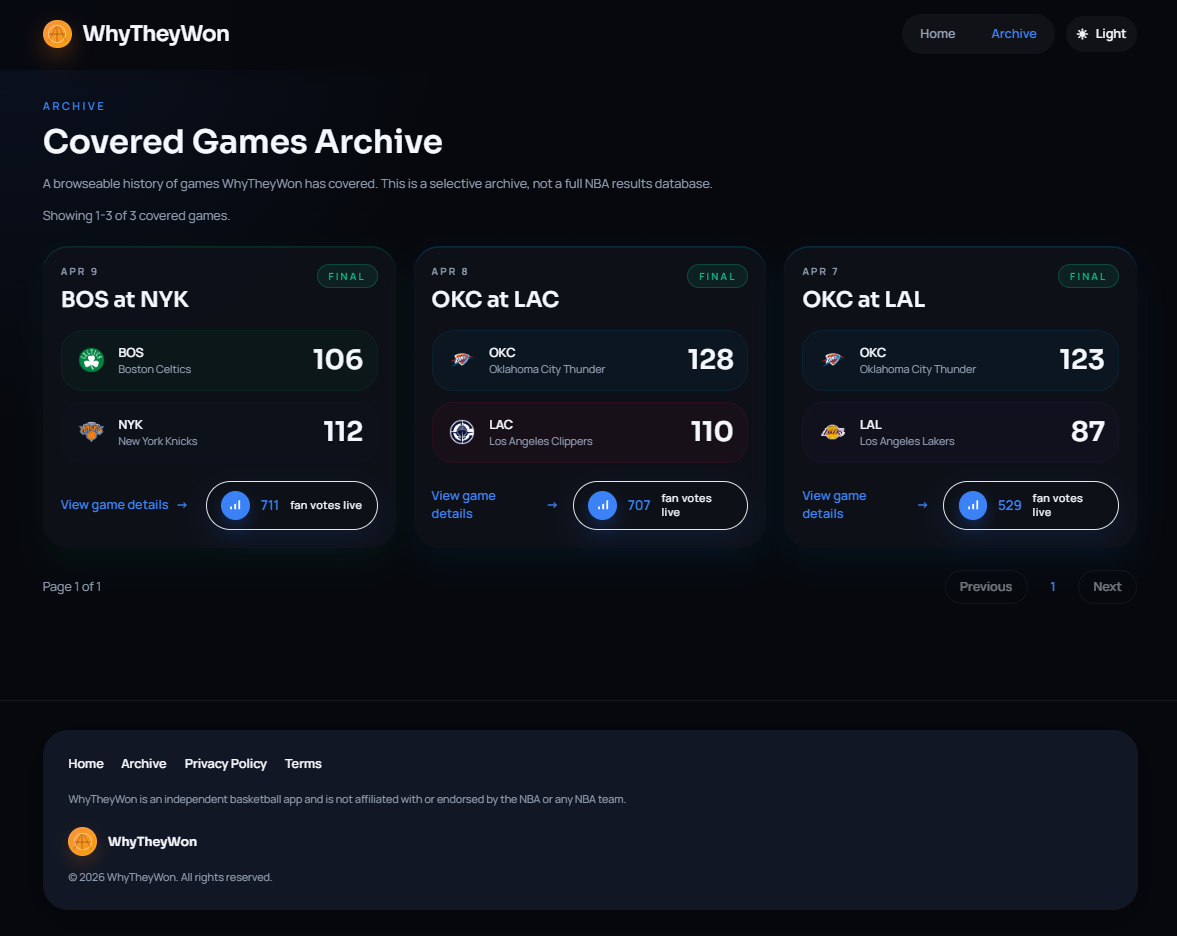Select the OKC at LAL game title
Screen dimensions: 1177x936
(863, 299)
